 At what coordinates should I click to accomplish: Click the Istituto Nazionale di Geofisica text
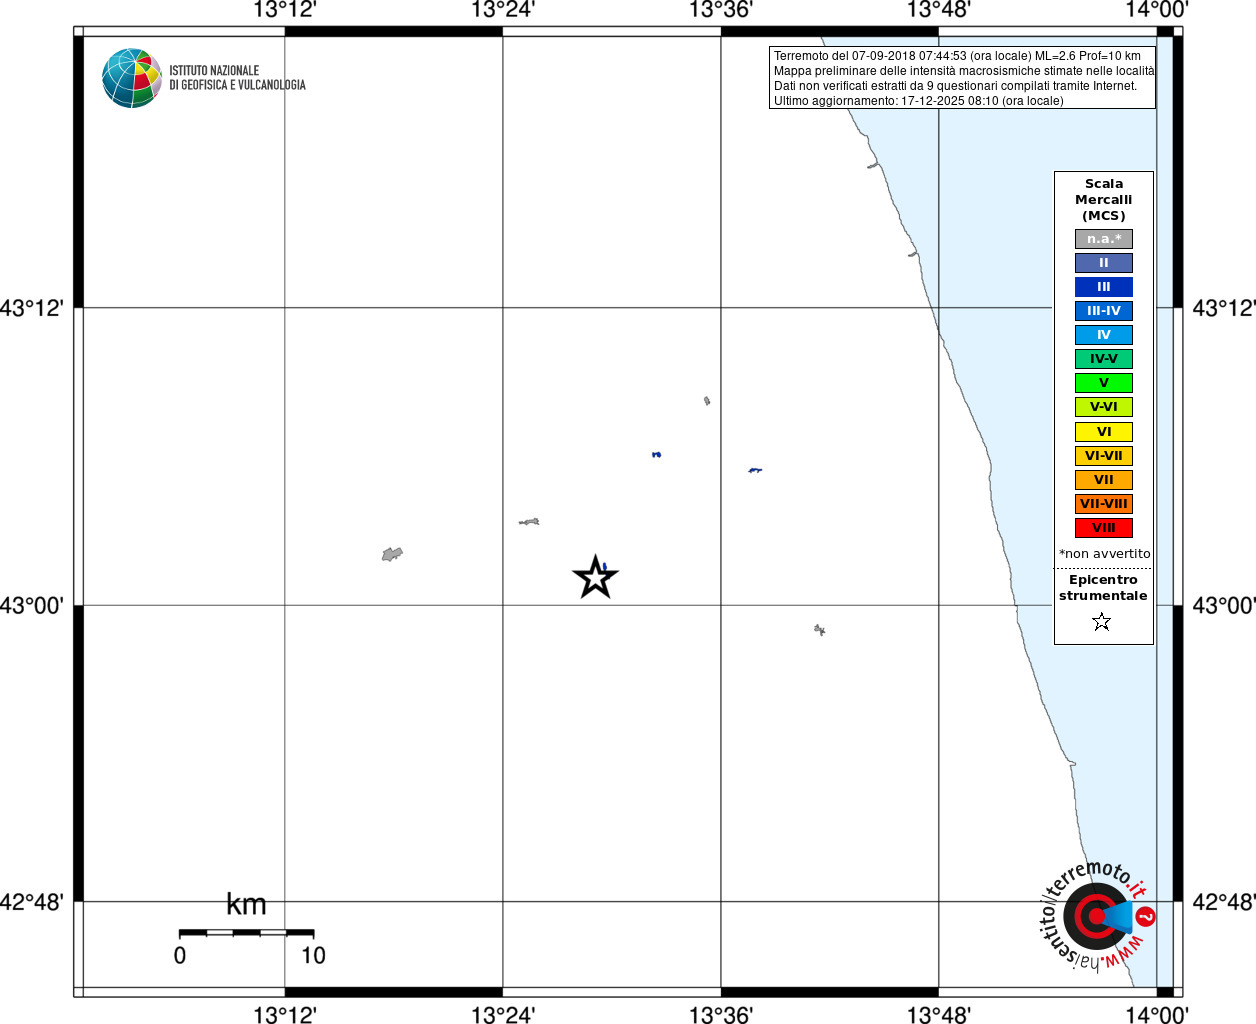point(237,78)
